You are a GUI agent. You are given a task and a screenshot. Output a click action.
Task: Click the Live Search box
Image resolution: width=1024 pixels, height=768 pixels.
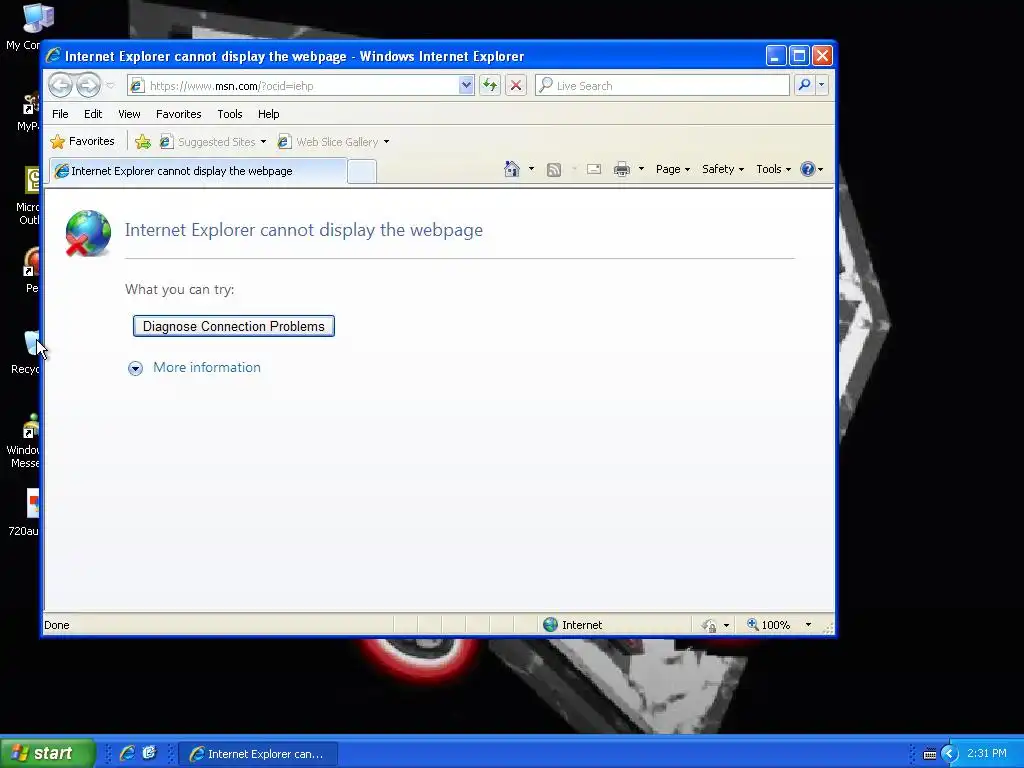662,86
